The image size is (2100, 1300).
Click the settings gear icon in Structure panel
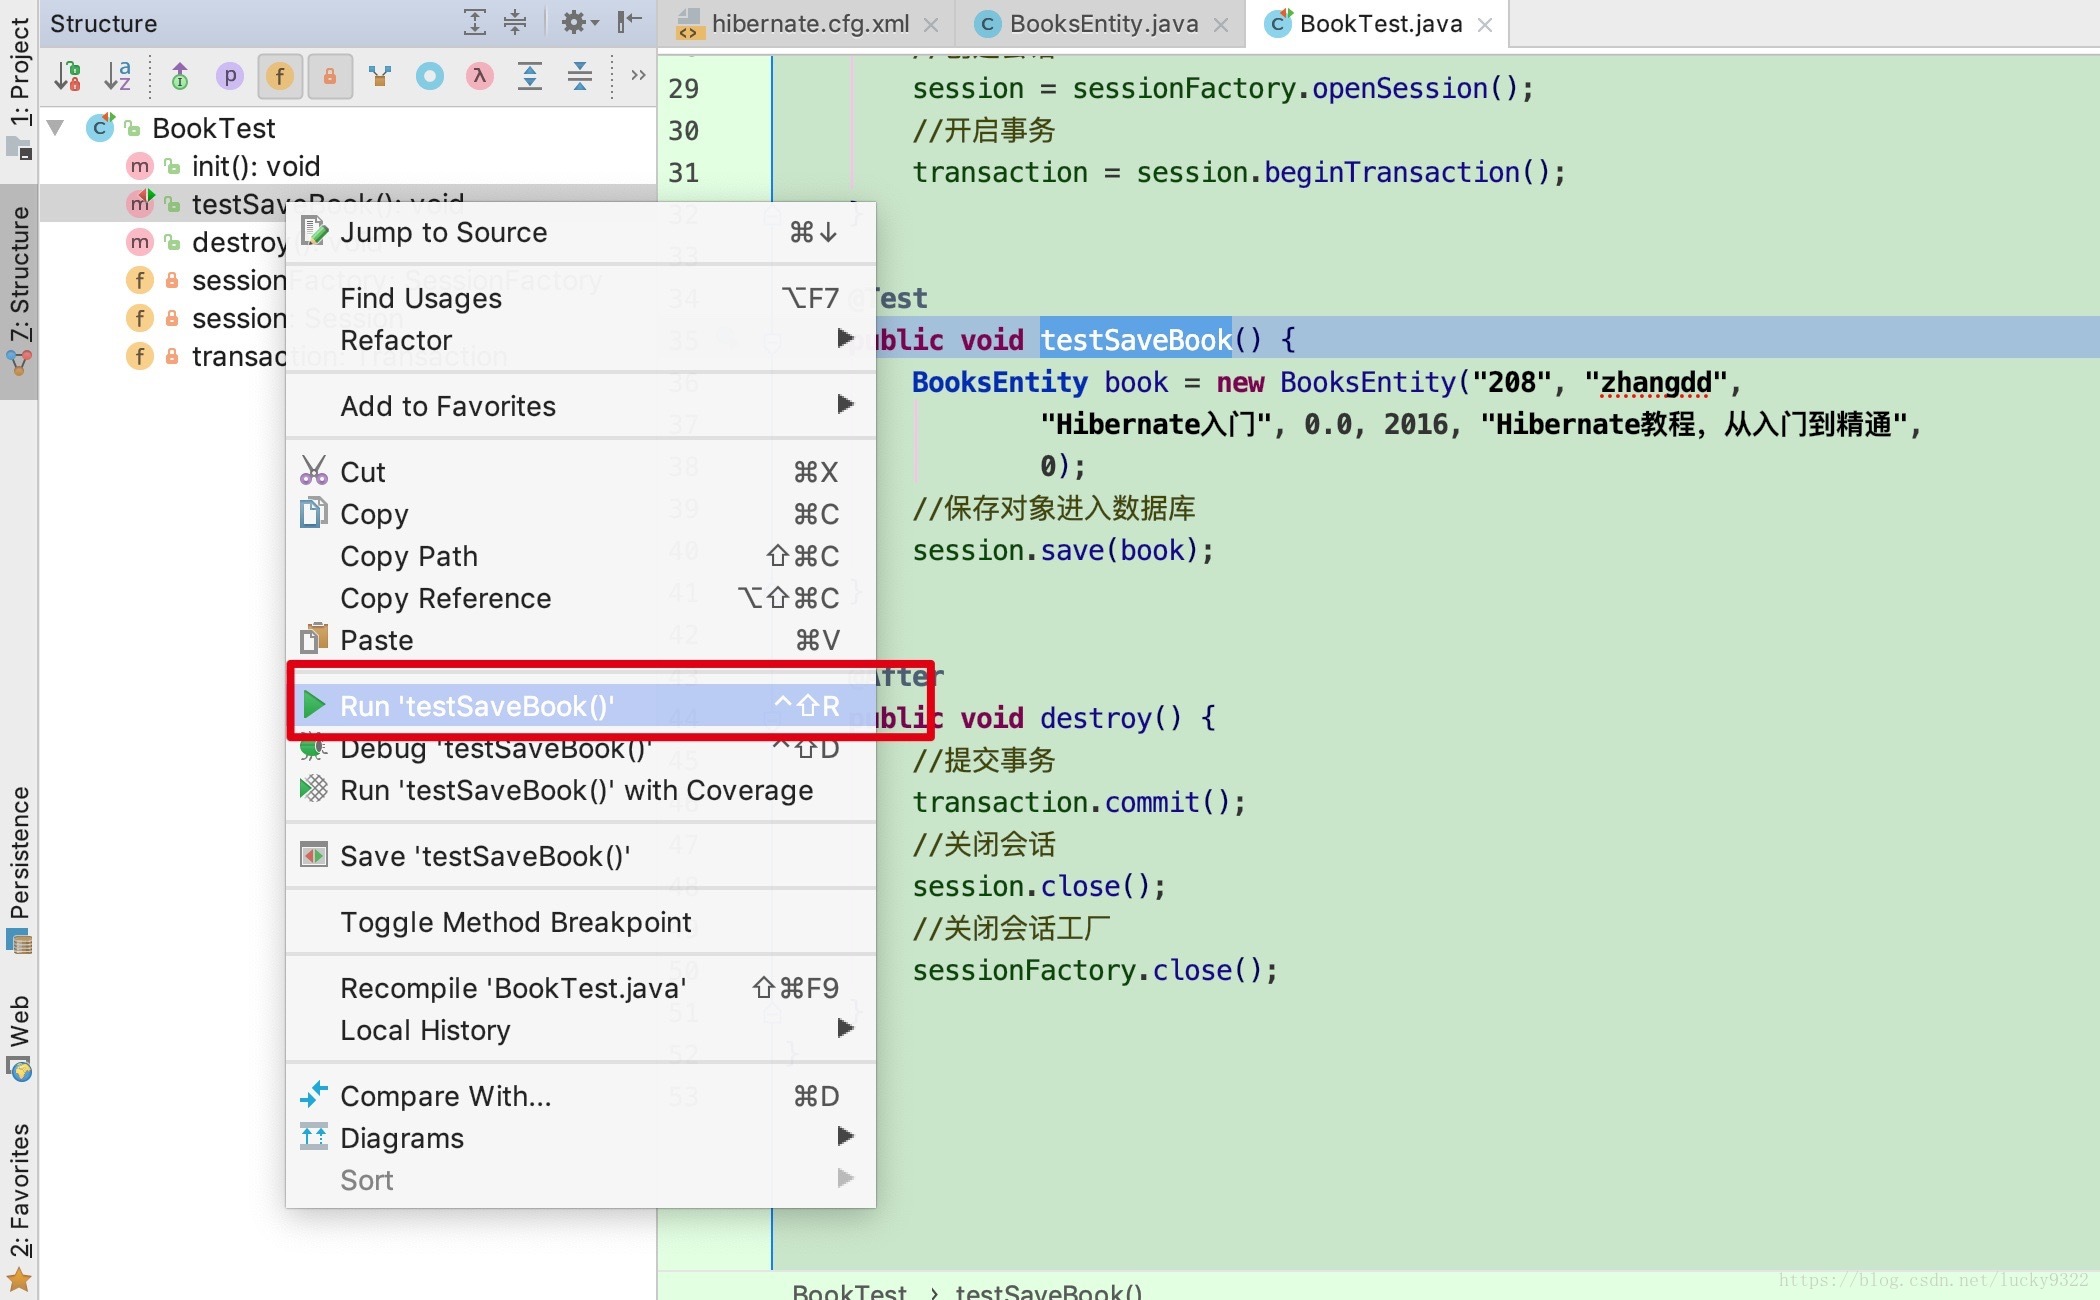point(574,21)
